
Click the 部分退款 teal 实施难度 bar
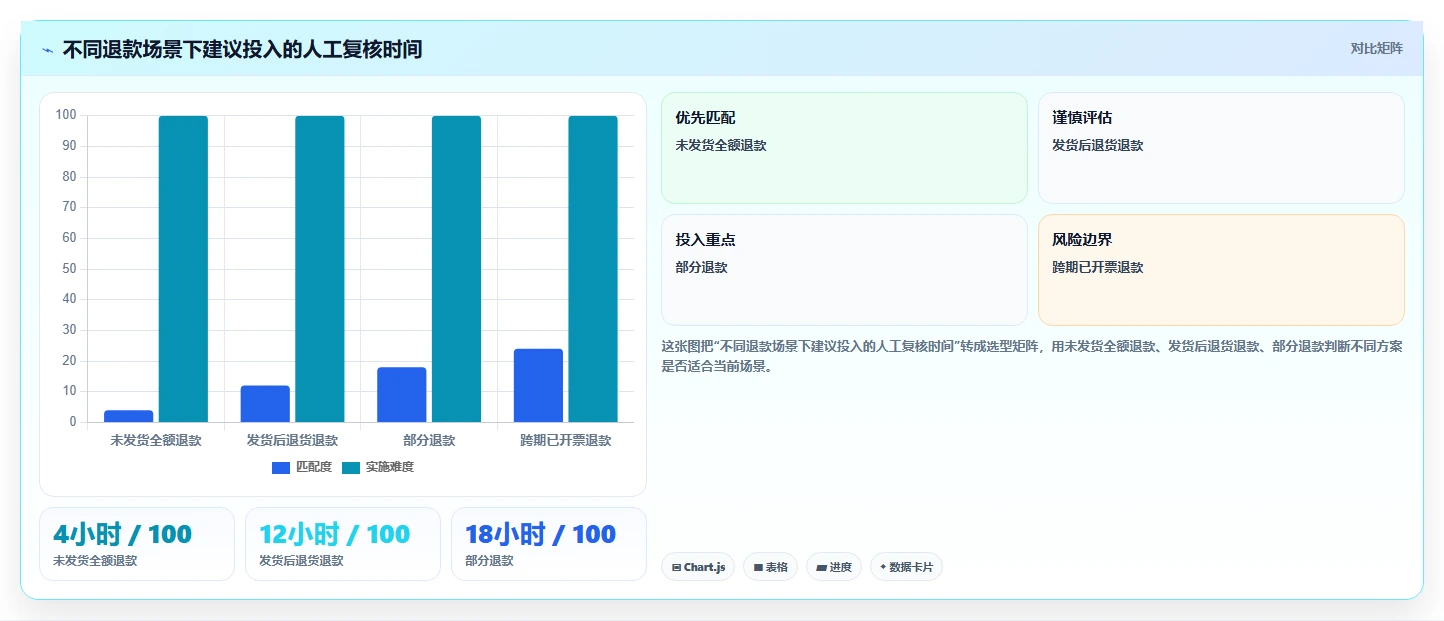[x=457, y=269]
